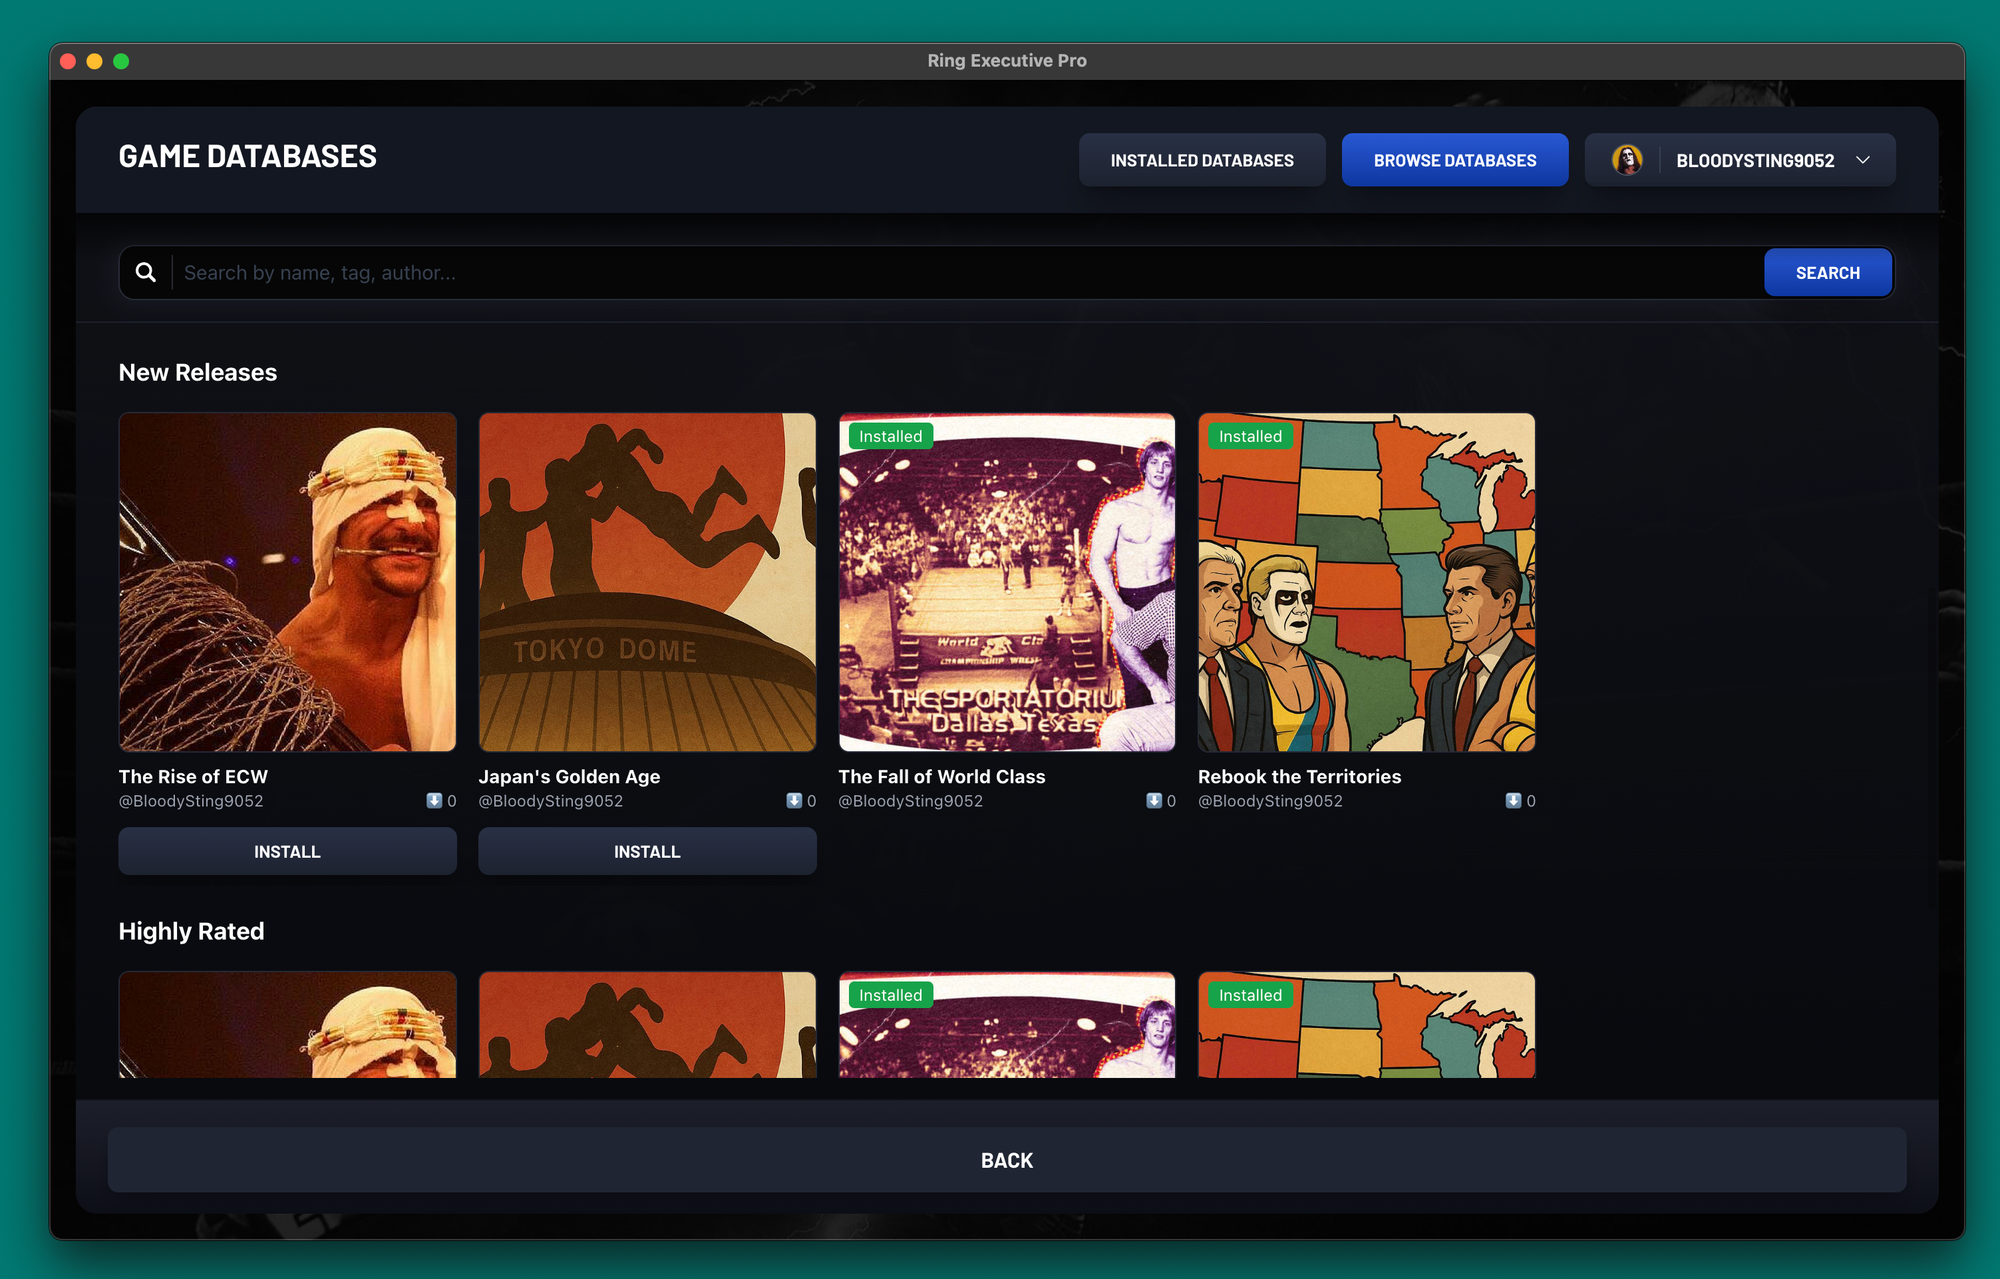Open The Rise of ECW thumbnail in New Releases
The width and height of the screenshot is (2000, 1279).
[x=288, y=582]
